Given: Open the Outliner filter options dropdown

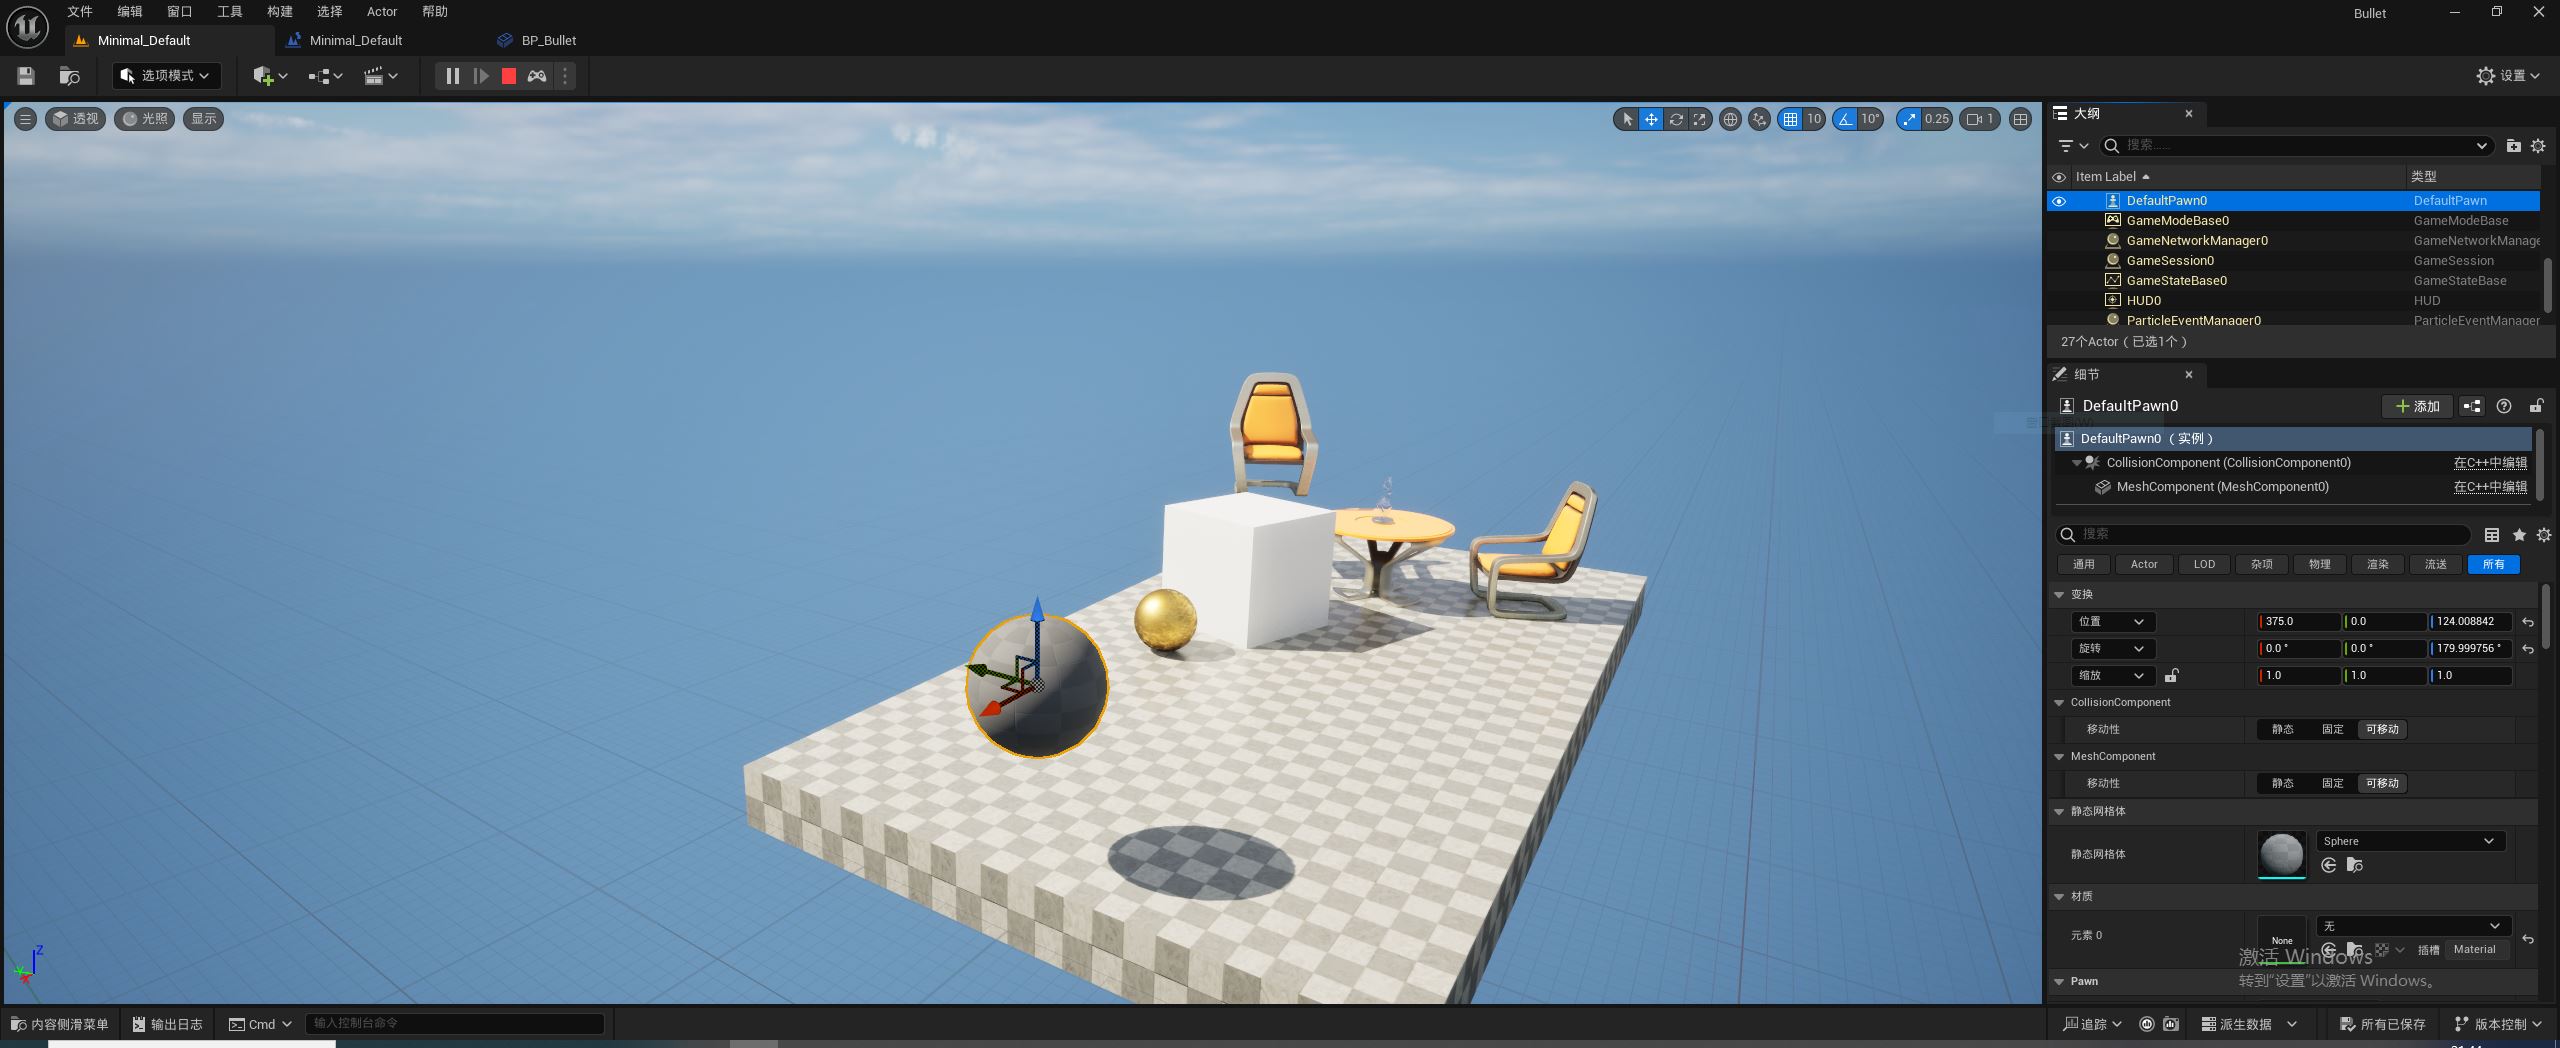Looking at the screenshot, I should 2073,146.
